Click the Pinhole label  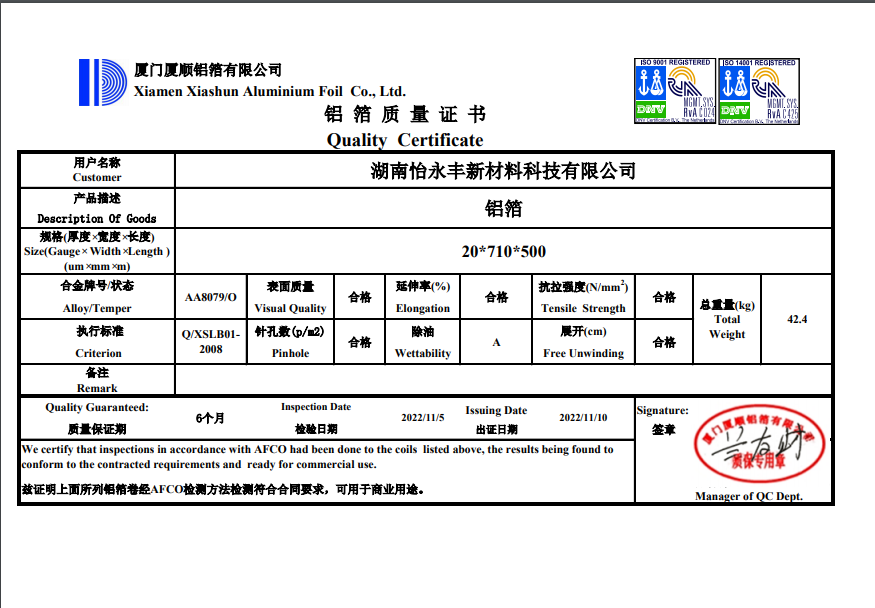click(x=290, y=353)
